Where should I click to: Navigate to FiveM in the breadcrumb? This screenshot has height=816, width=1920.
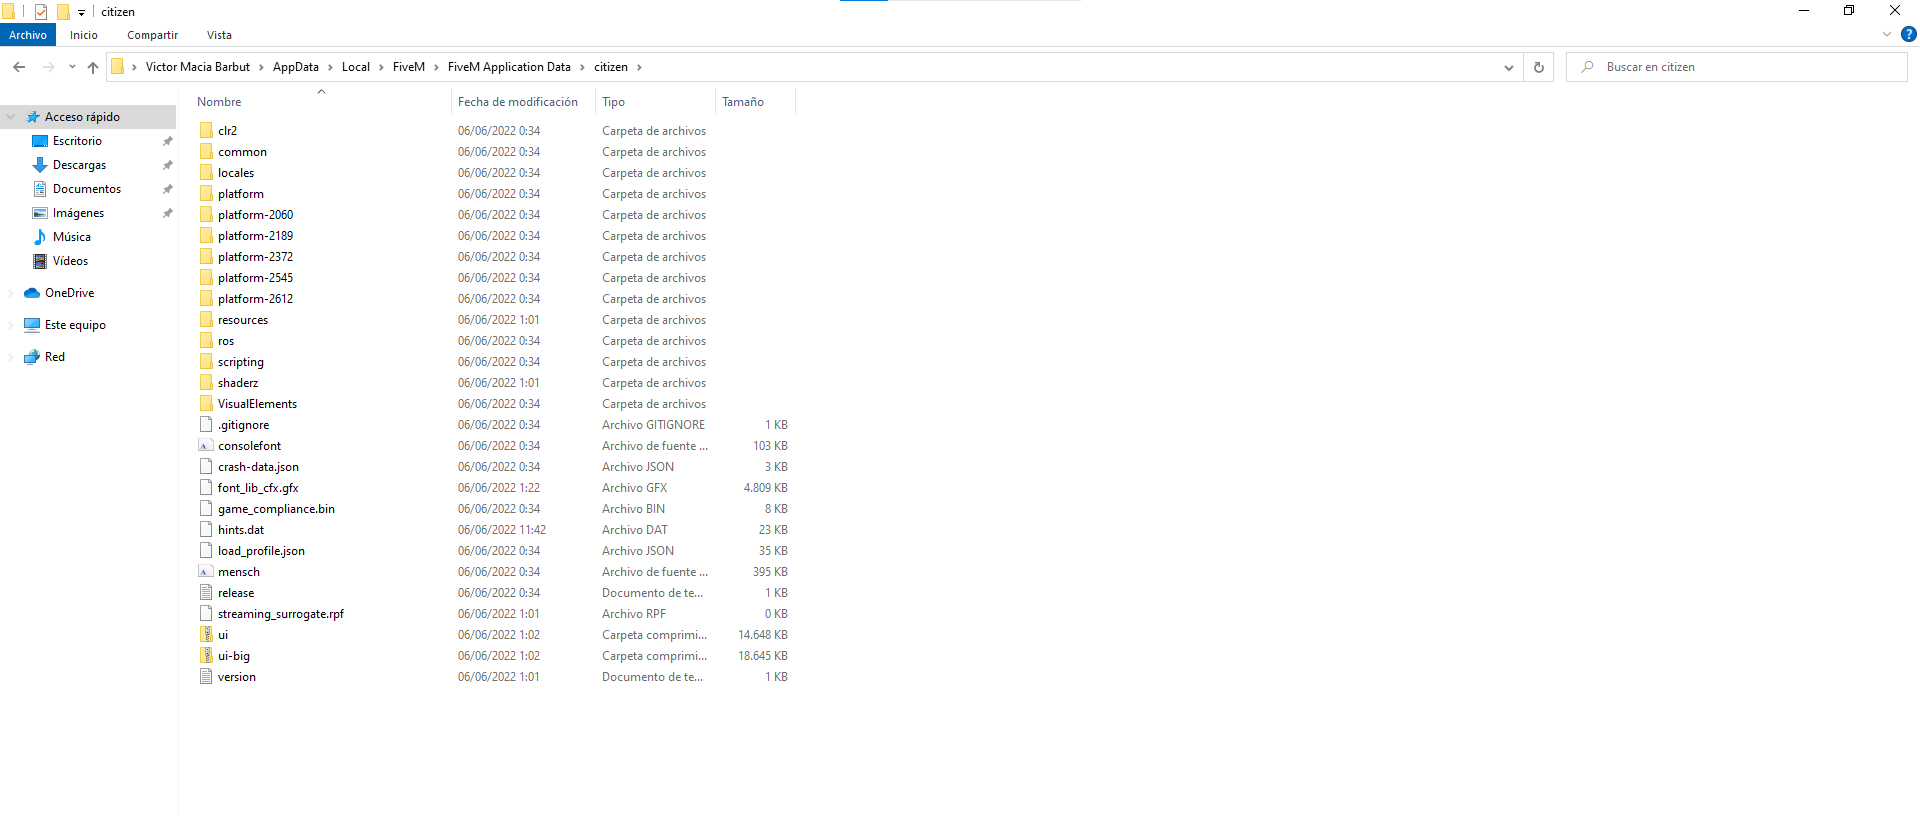409,67
